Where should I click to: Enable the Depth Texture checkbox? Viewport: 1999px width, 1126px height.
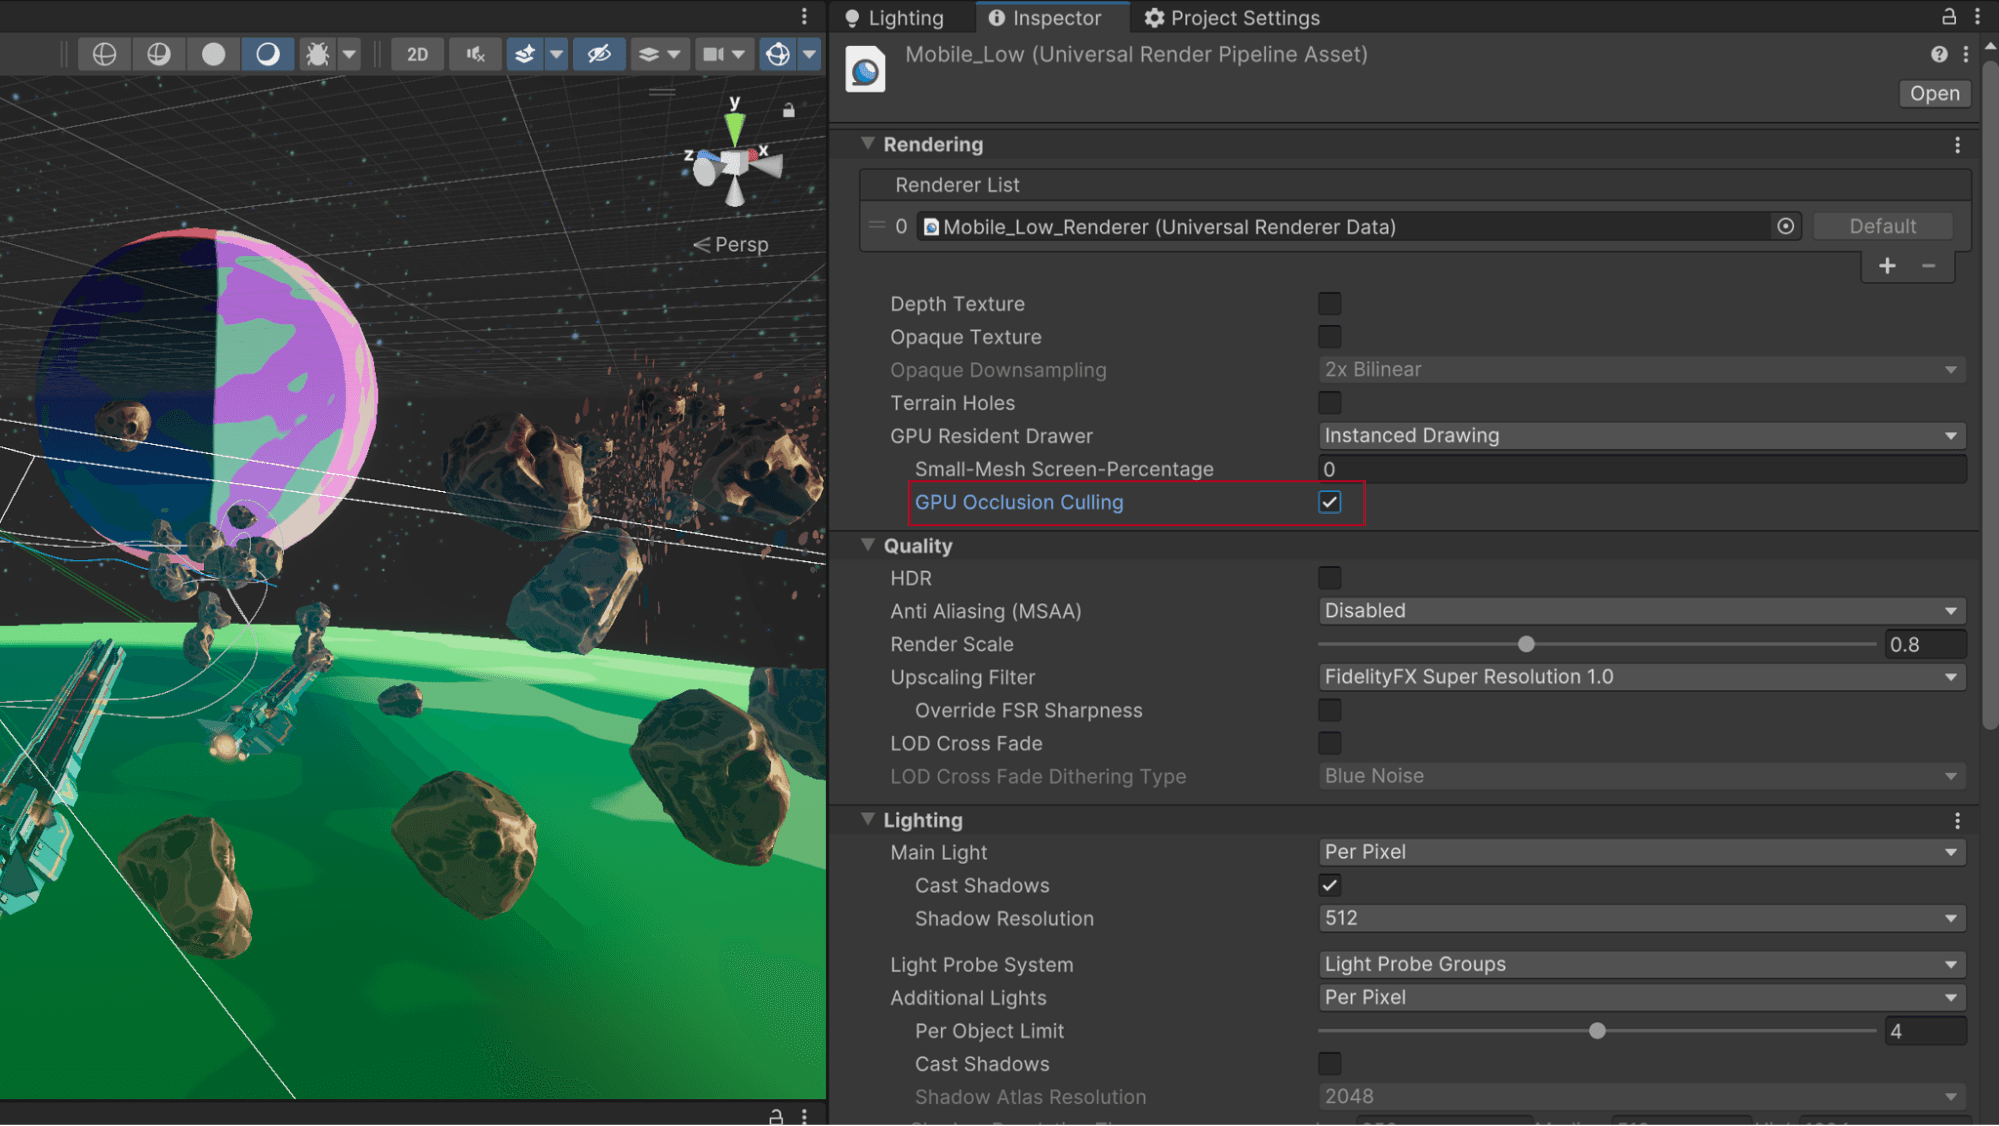click(x=1329, y=303)
